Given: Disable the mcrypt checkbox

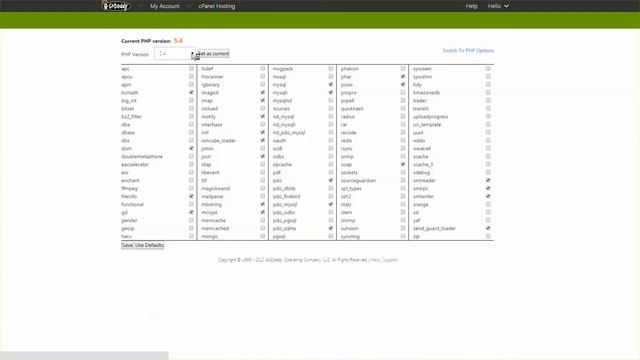Looking at the screenshot, I should pyautogui.click(x=263, y=212).
